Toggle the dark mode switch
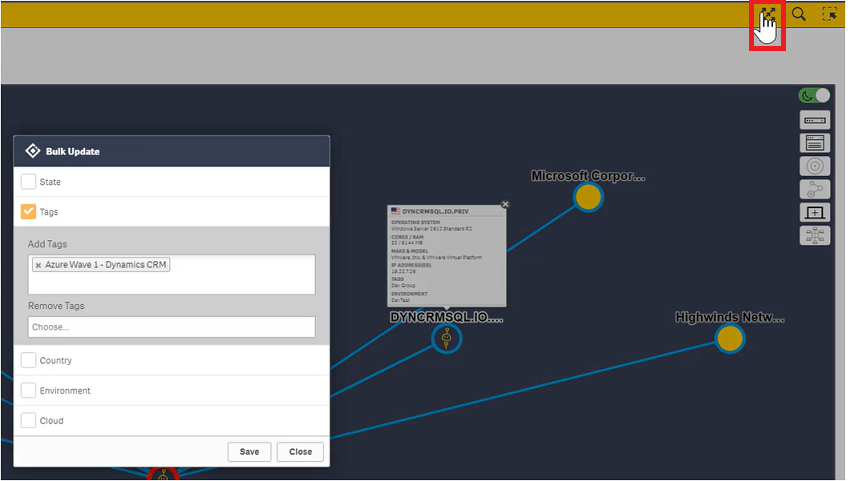 (814, 96)
